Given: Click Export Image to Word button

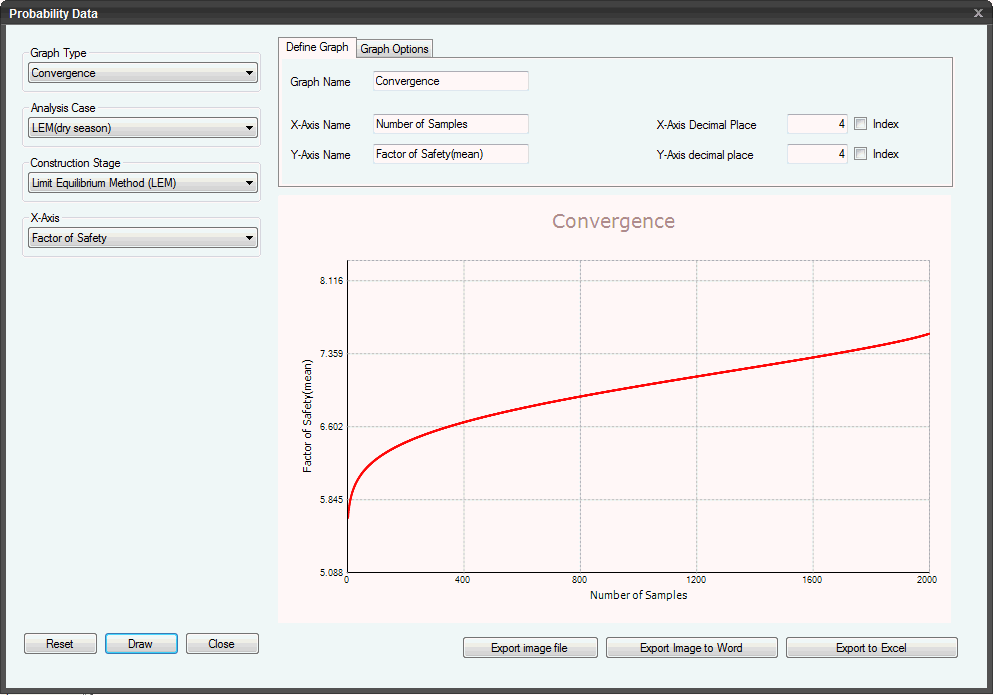Looking at the screenshot, I should click(x=691, y=648).
